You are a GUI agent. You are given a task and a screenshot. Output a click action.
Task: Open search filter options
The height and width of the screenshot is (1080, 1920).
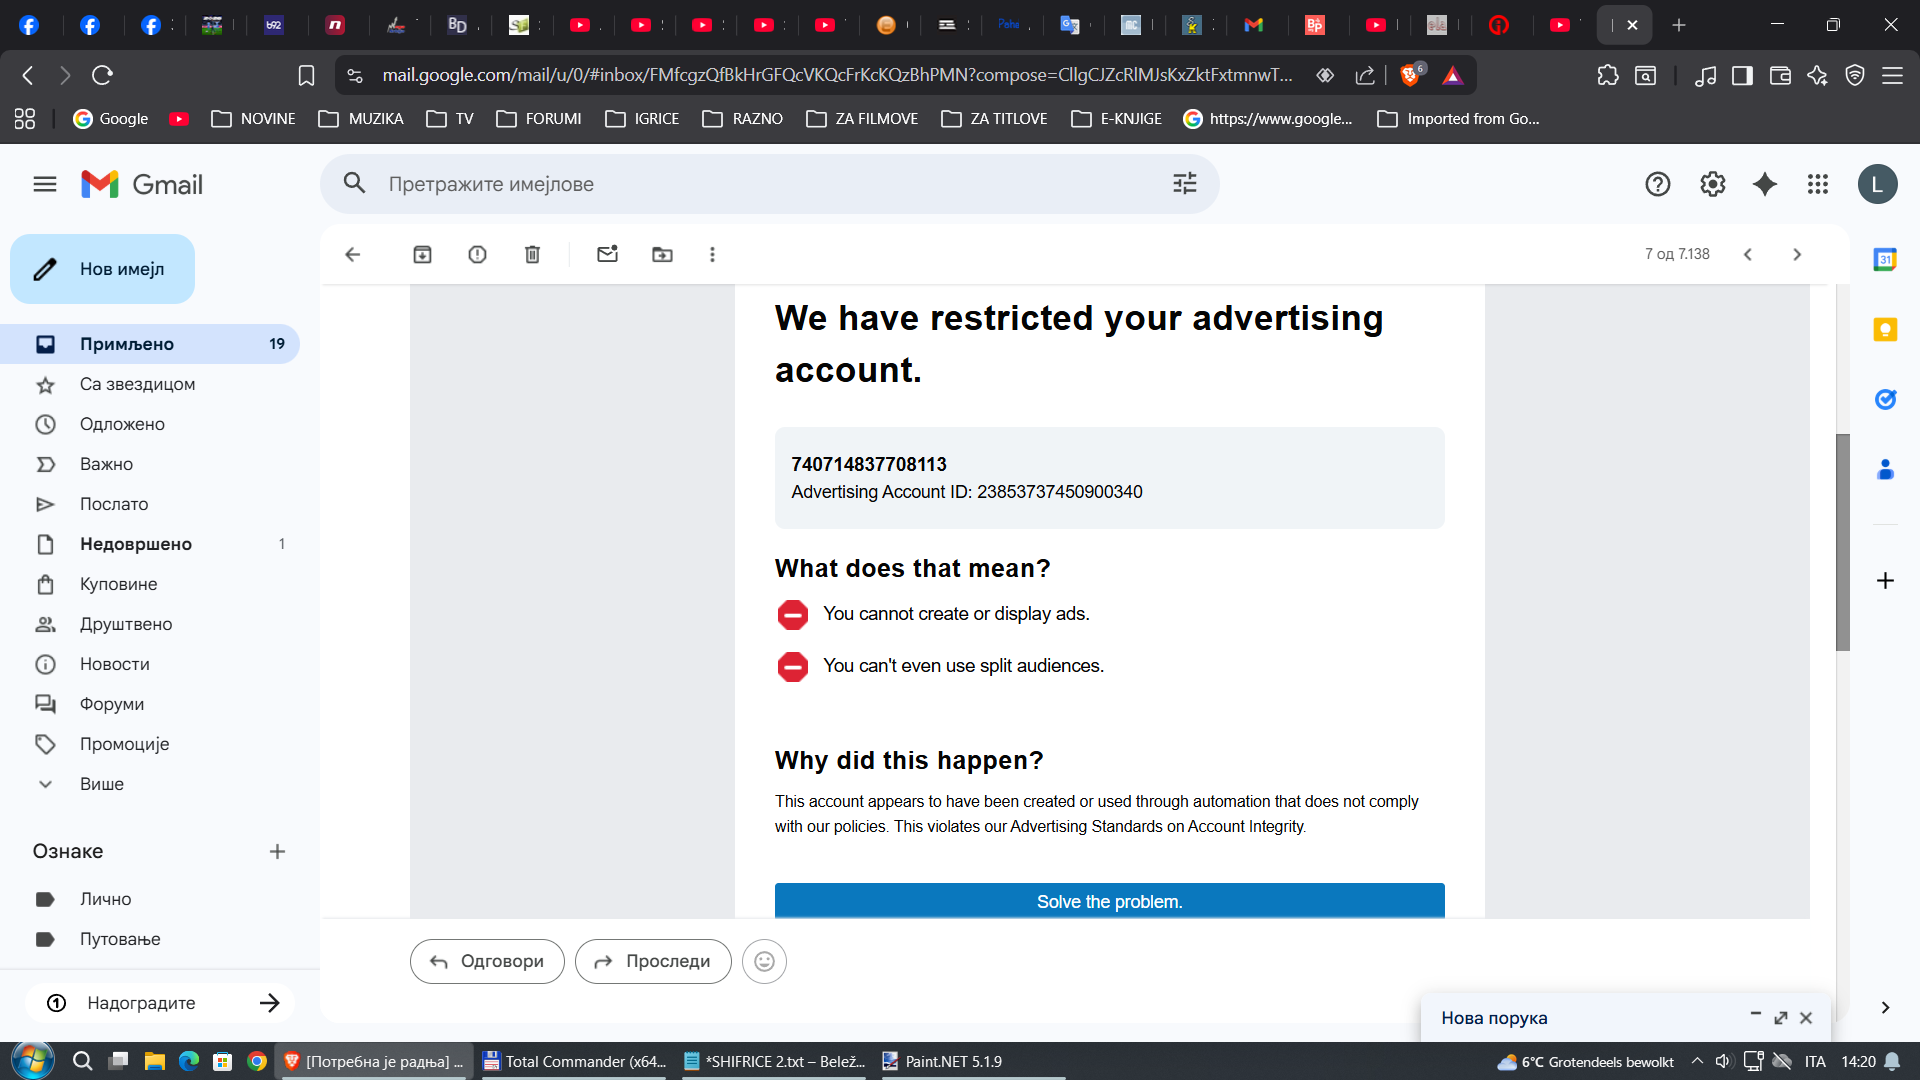[x=1184, y=183]
